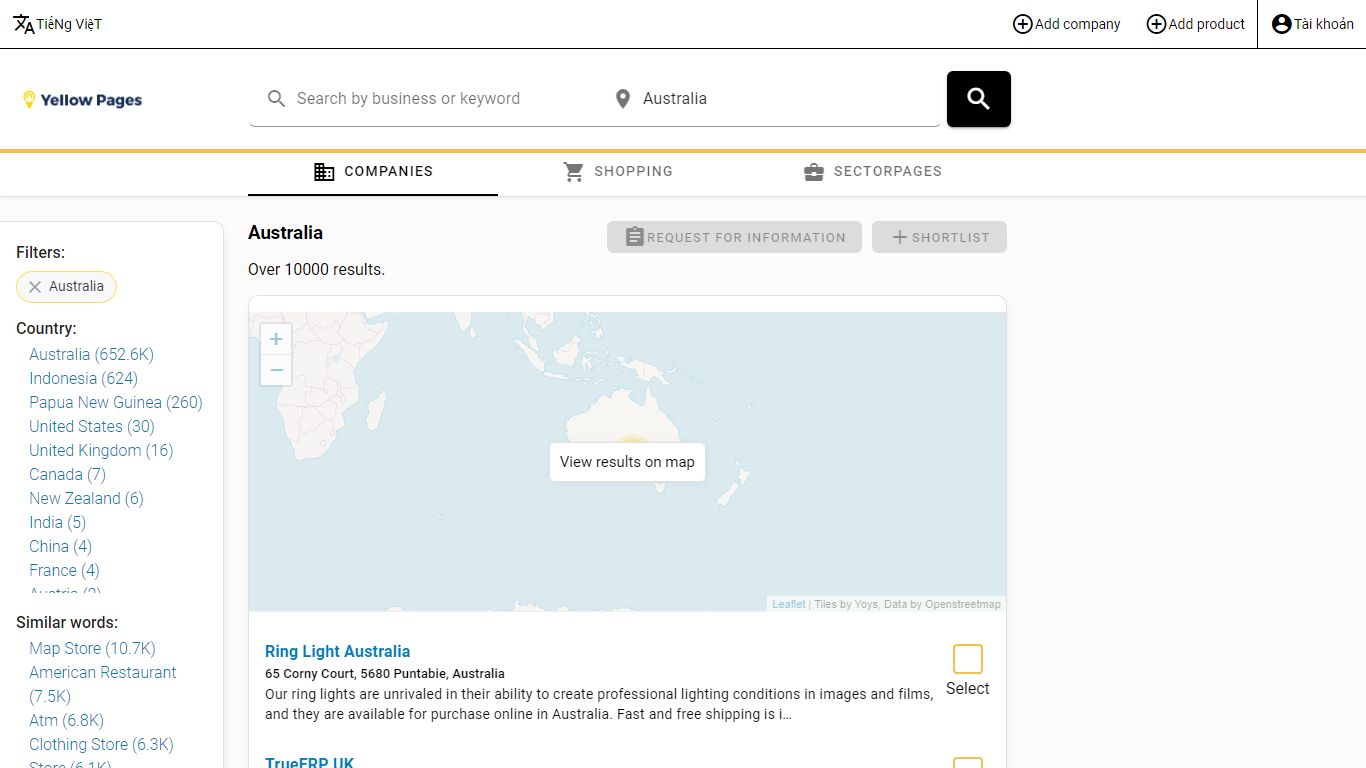The image size is (1366, 768).
Task: Click the Sectorpages briefcase icon
Action: pyautogui.click(x=814, y=172)
